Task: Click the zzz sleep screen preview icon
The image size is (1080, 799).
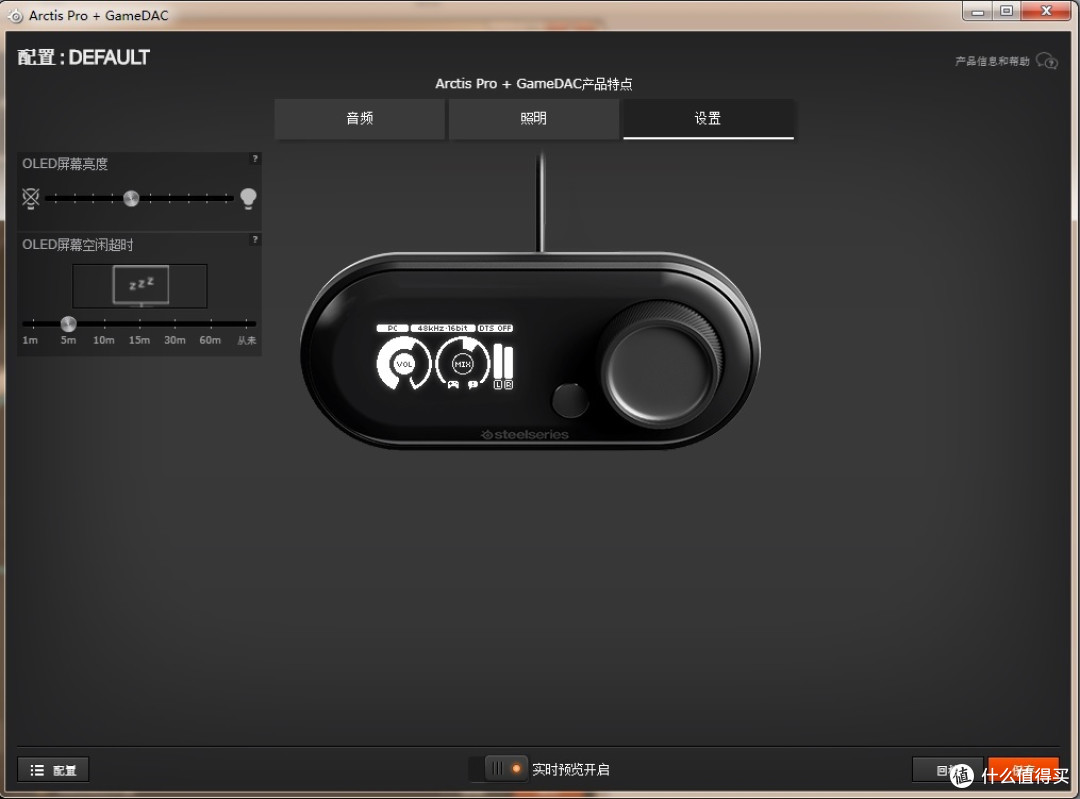Action: click(141, 285)
